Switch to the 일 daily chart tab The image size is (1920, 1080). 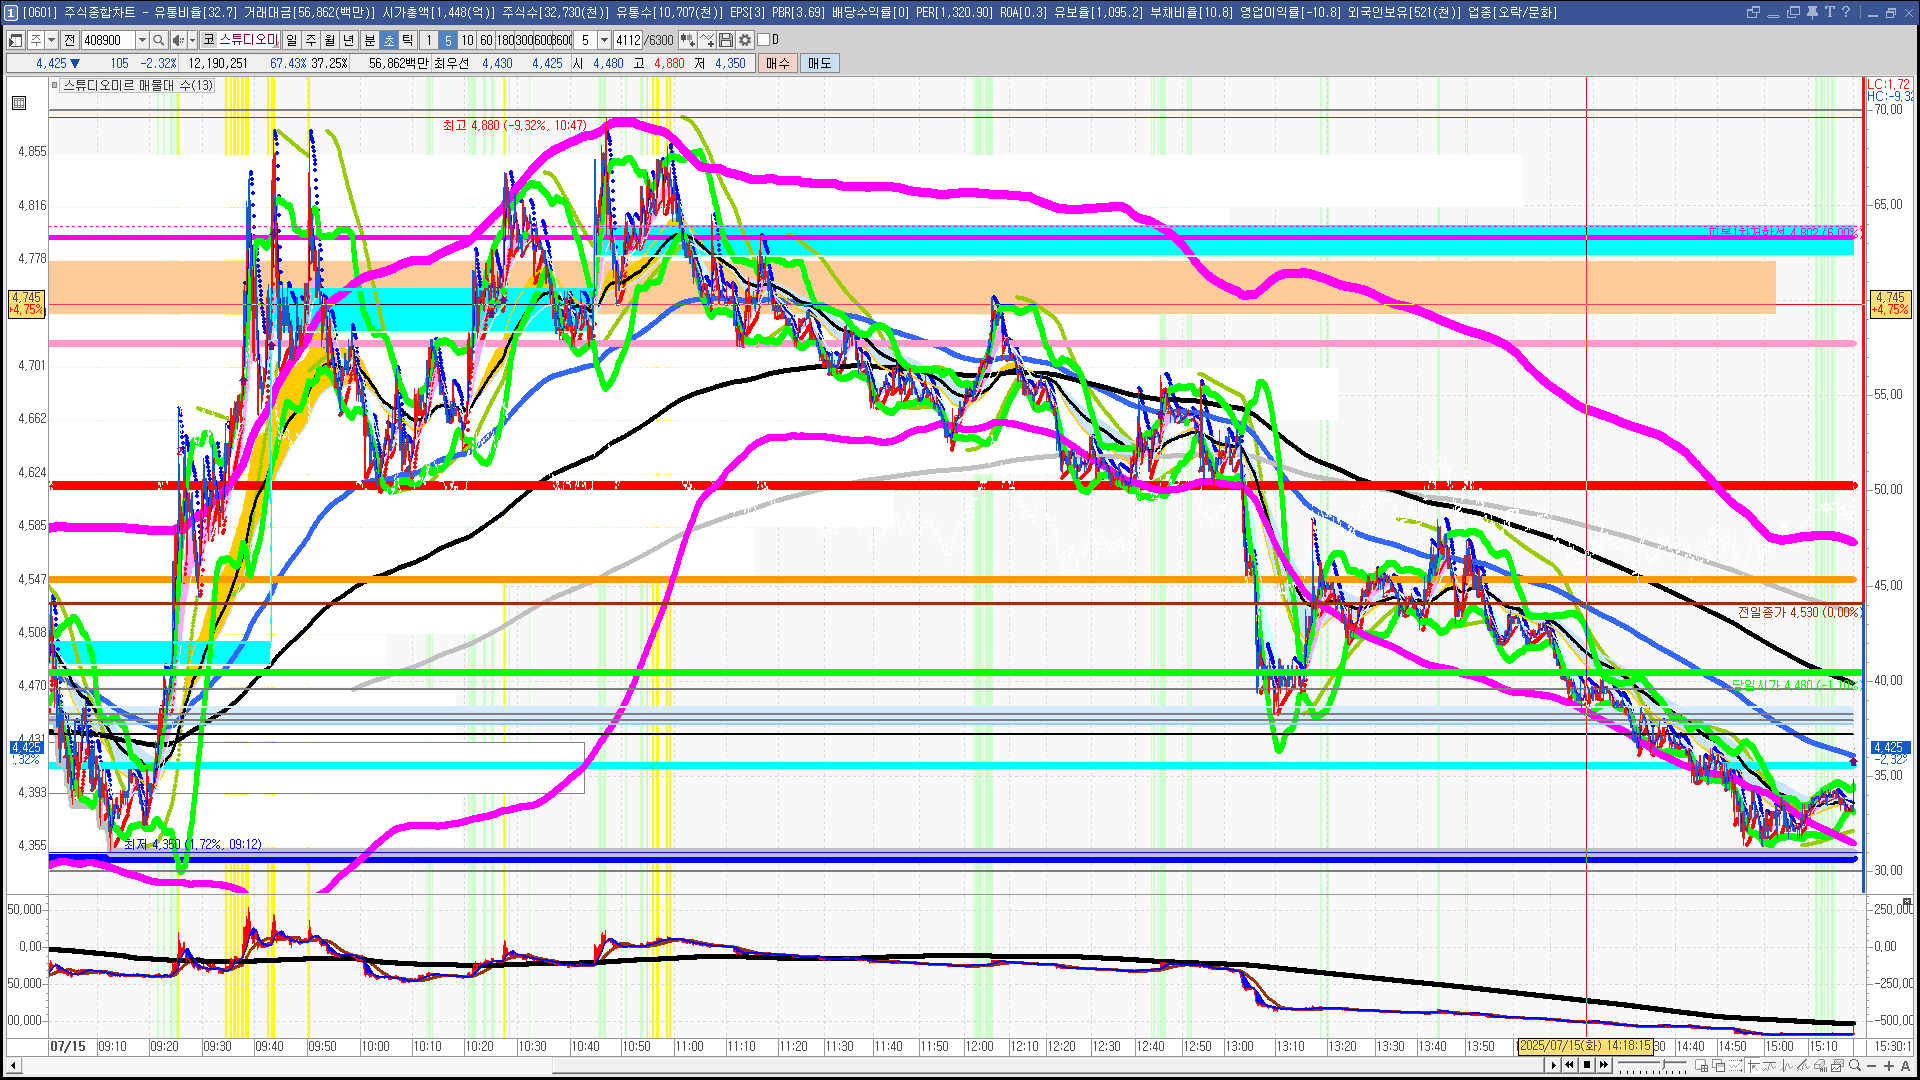pos(291,40)
